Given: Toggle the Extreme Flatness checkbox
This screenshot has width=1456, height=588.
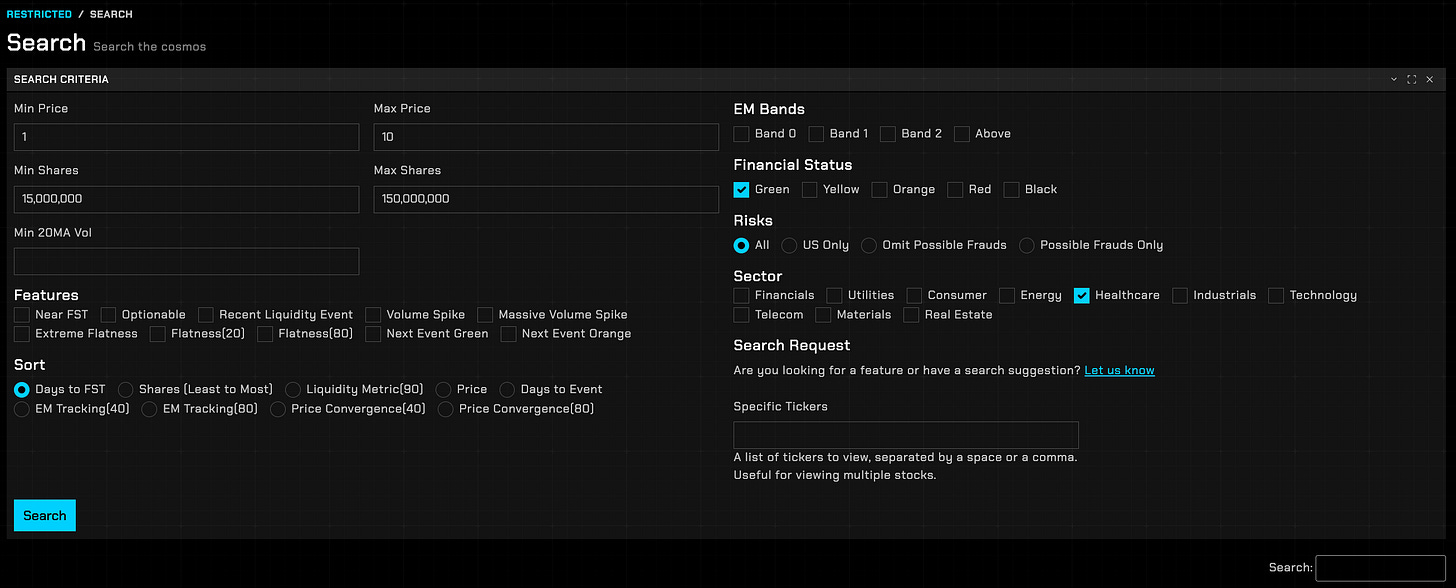Looking at the screenshot, I should 22,334.
